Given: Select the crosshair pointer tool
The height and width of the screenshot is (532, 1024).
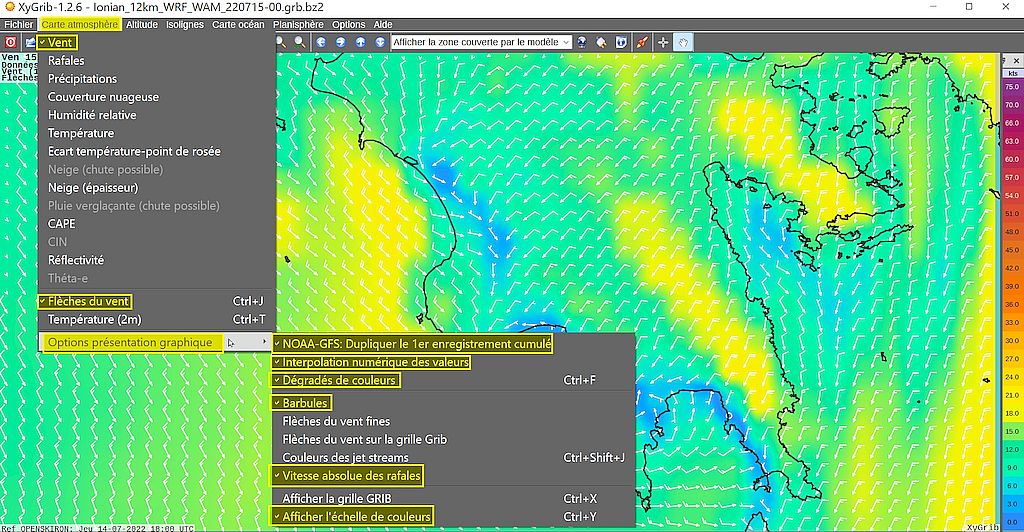Looking at the screenshot, I should pyautogui.click(x=663, y=43).
